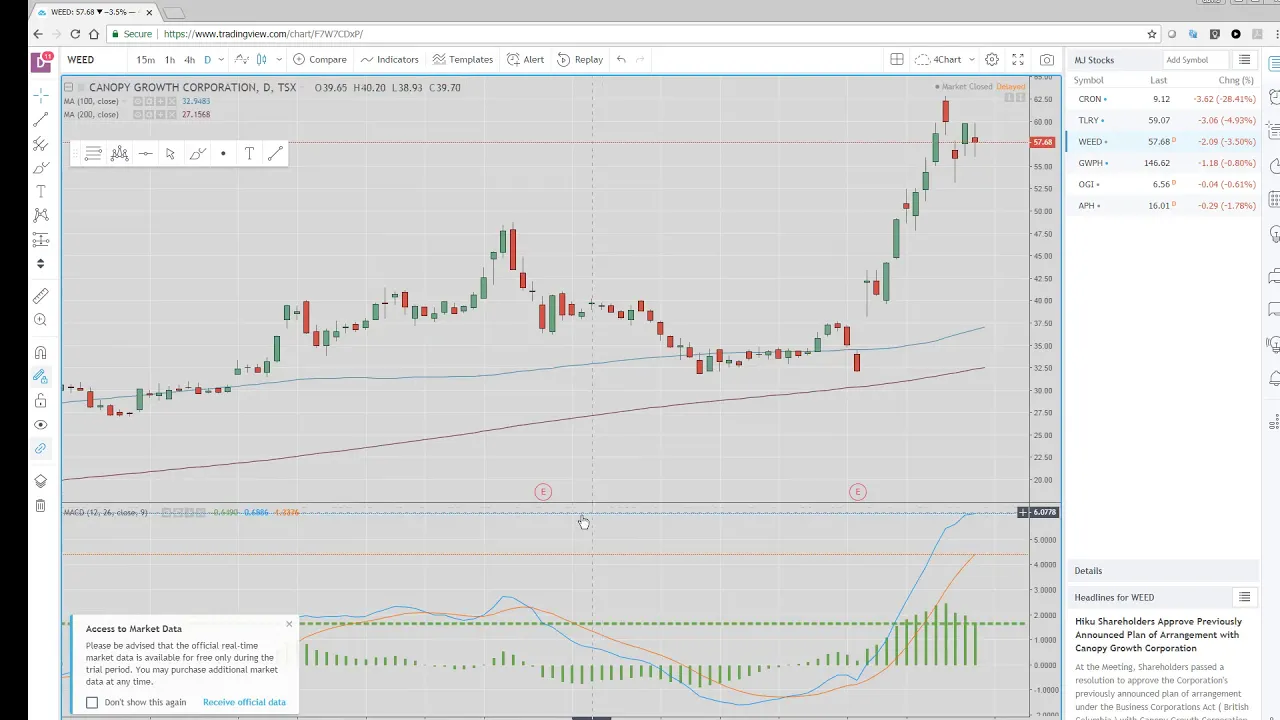Toggle magnet mode
This screenshot has width=1280, height=720.
(40, 352)
